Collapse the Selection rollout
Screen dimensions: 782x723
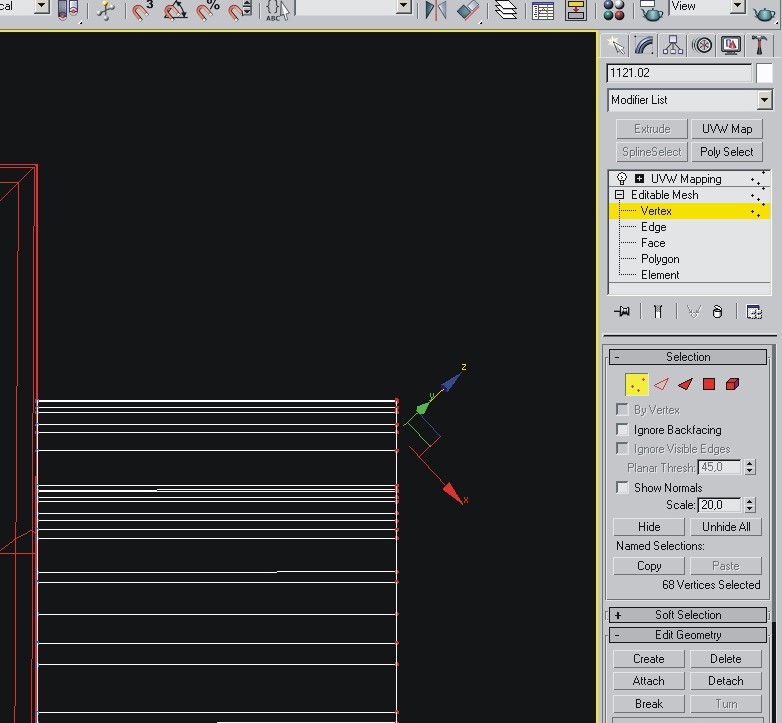click(x=688, y=357)
